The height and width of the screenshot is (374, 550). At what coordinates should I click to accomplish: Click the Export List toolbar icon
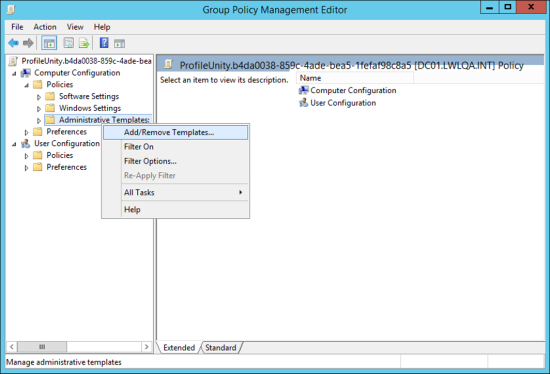coord(84,43)
